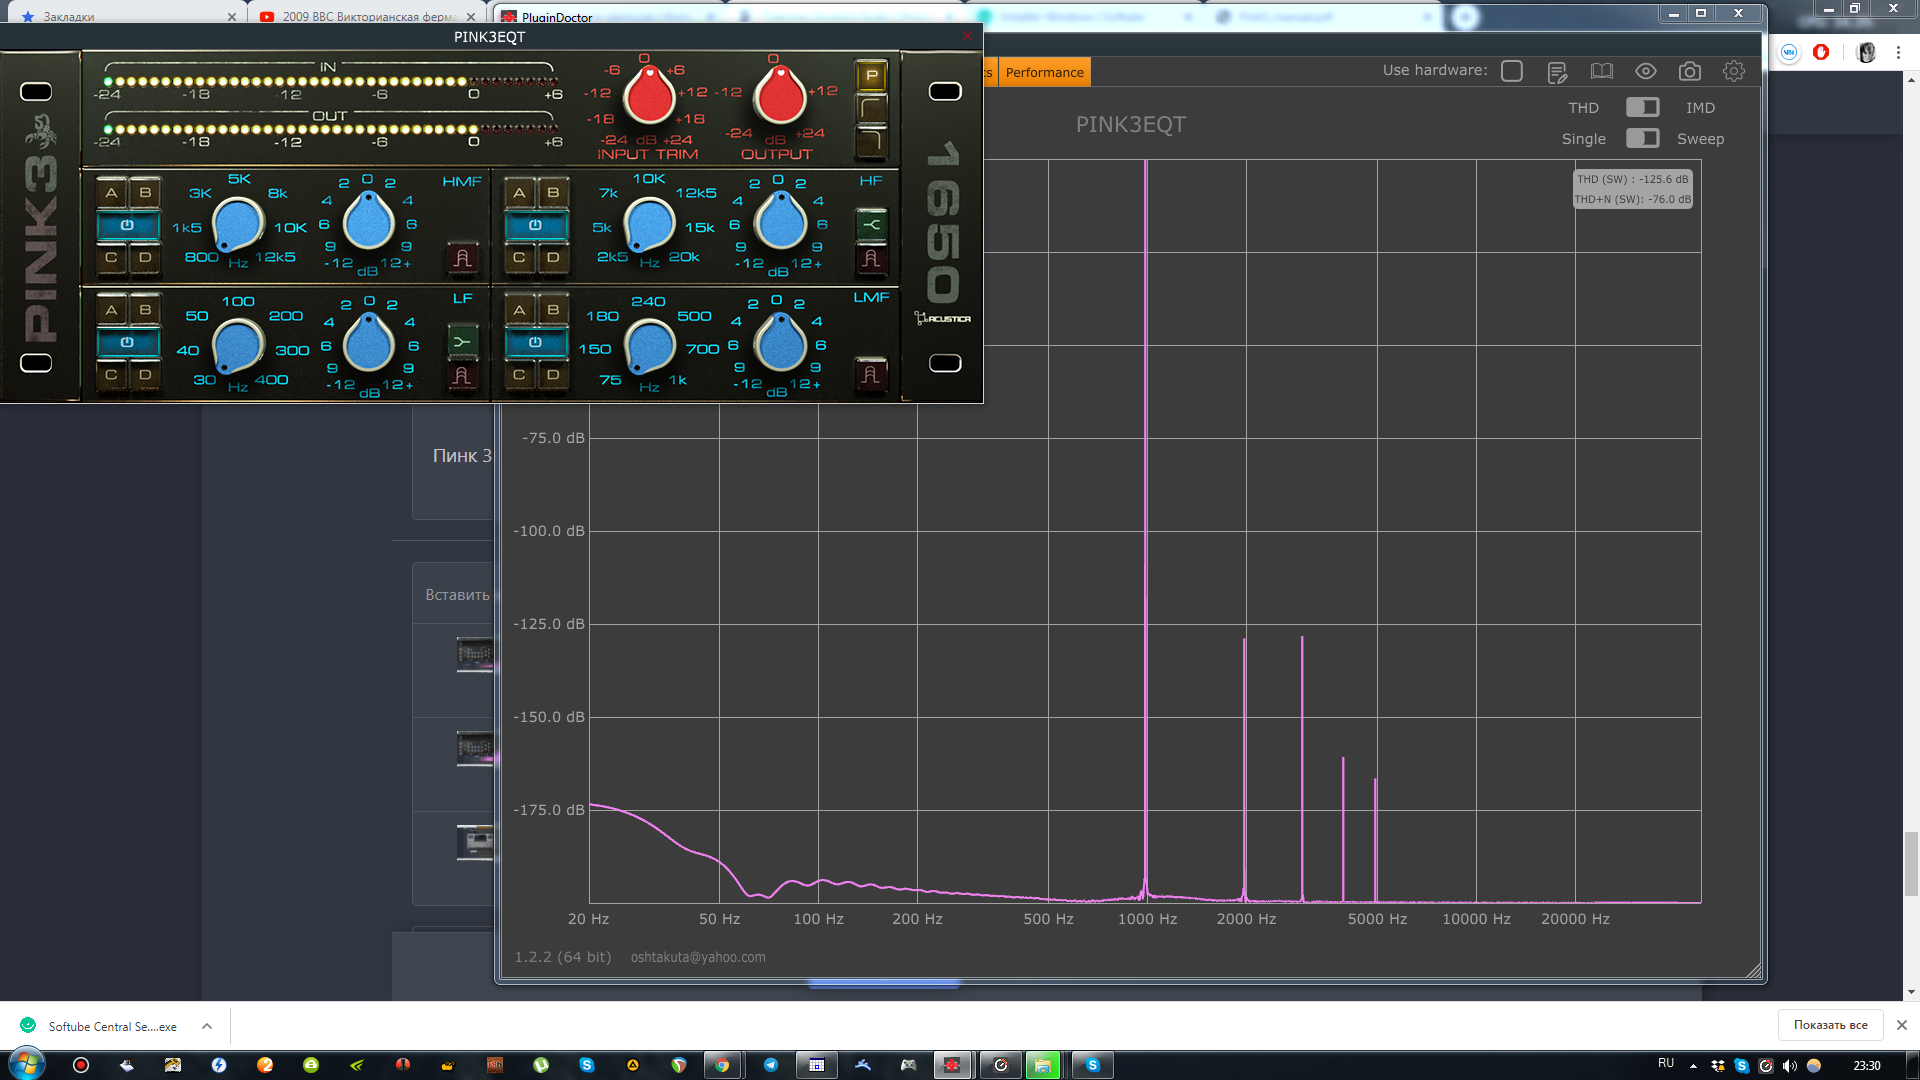Toggle the Use hardware checkbox

tap(1512, 71)
